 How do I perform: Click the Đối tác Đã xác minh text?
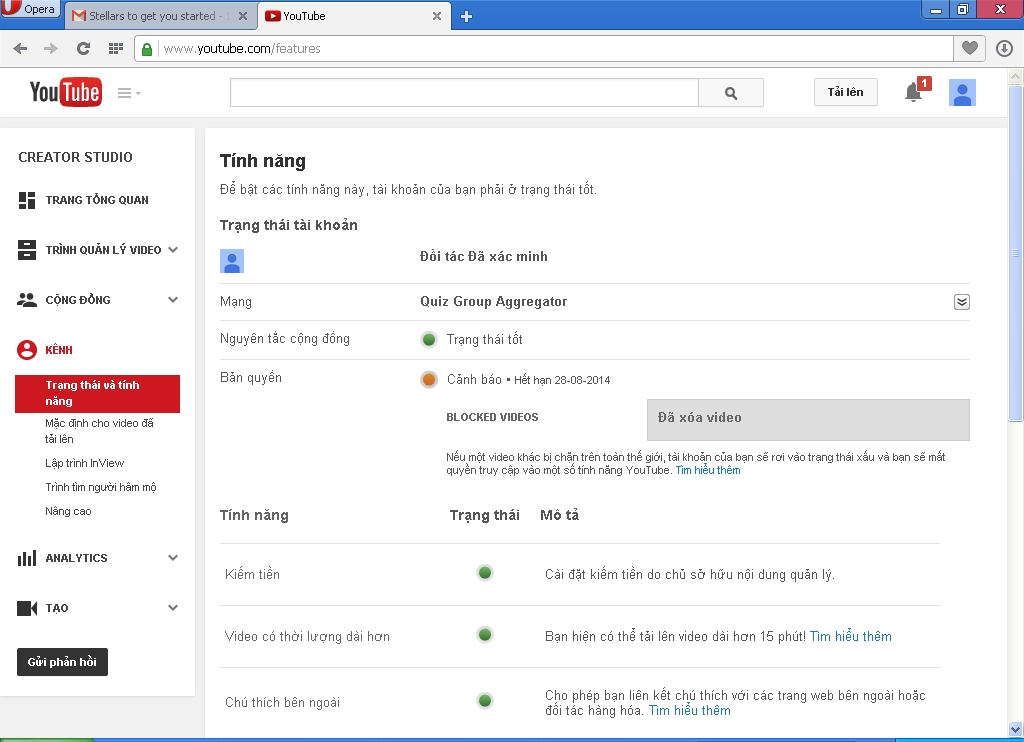(484, 257)
